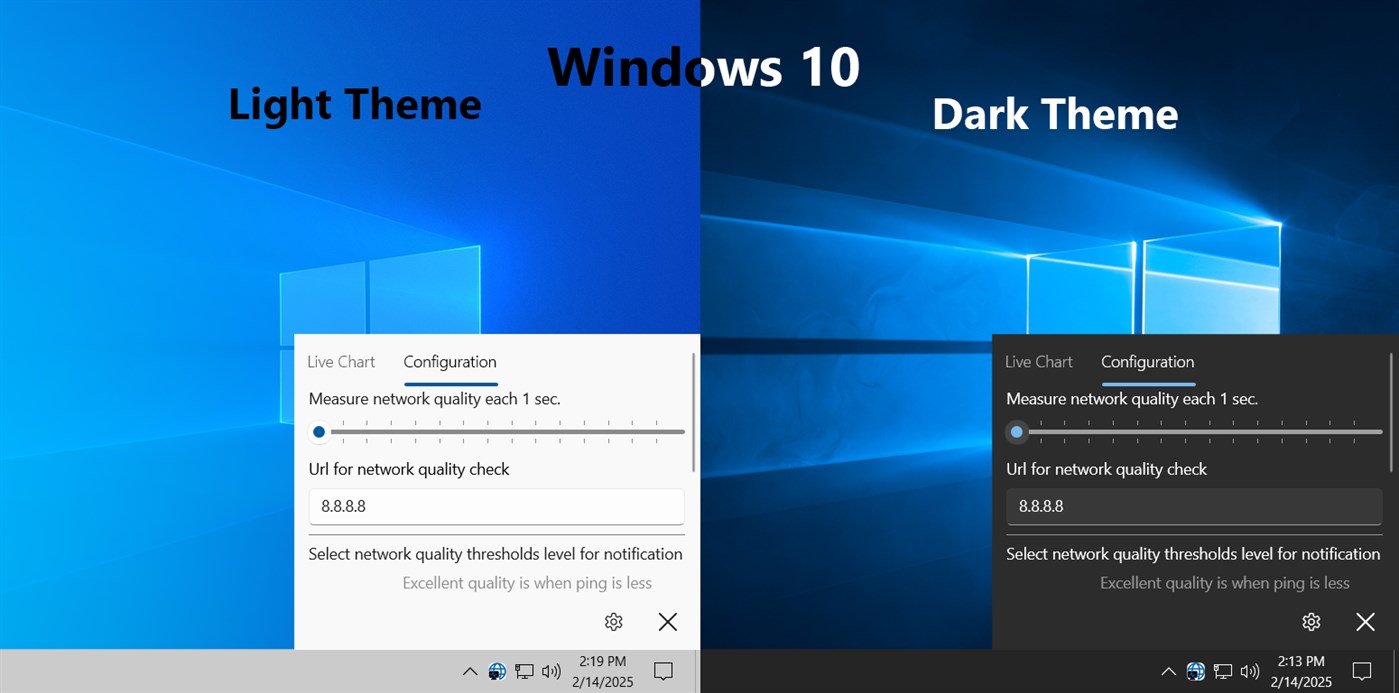The width and height of the screenshot is (1399, 693).
Task: Open the settings gear in the dark theme panel
Action: click(1311, 621)
